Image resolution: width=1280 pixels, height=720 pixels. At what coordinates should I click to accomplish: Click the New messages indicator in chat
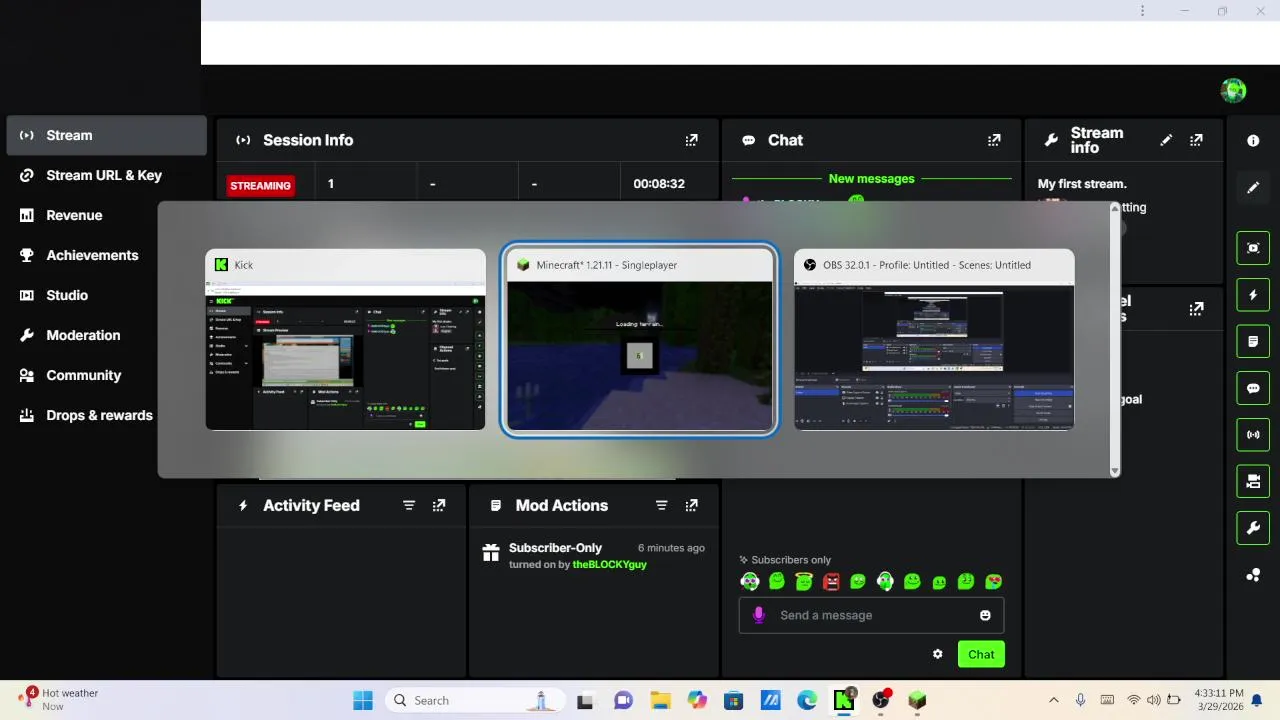[x=872, y=179]
